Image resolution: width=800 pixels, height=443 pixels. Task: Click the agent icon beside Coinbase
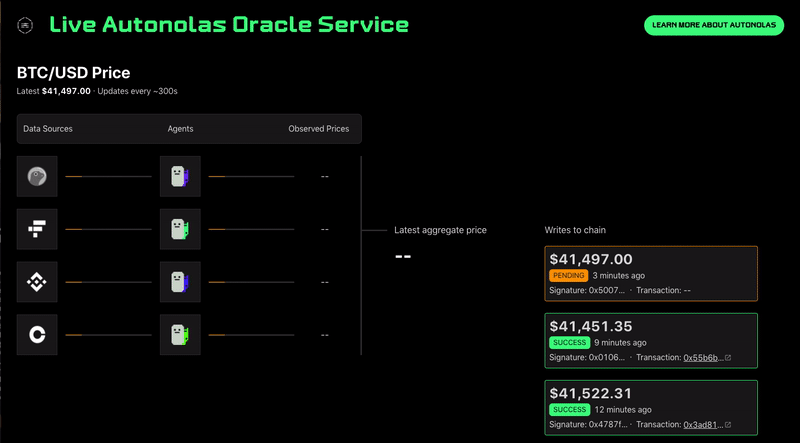(180, 335)
